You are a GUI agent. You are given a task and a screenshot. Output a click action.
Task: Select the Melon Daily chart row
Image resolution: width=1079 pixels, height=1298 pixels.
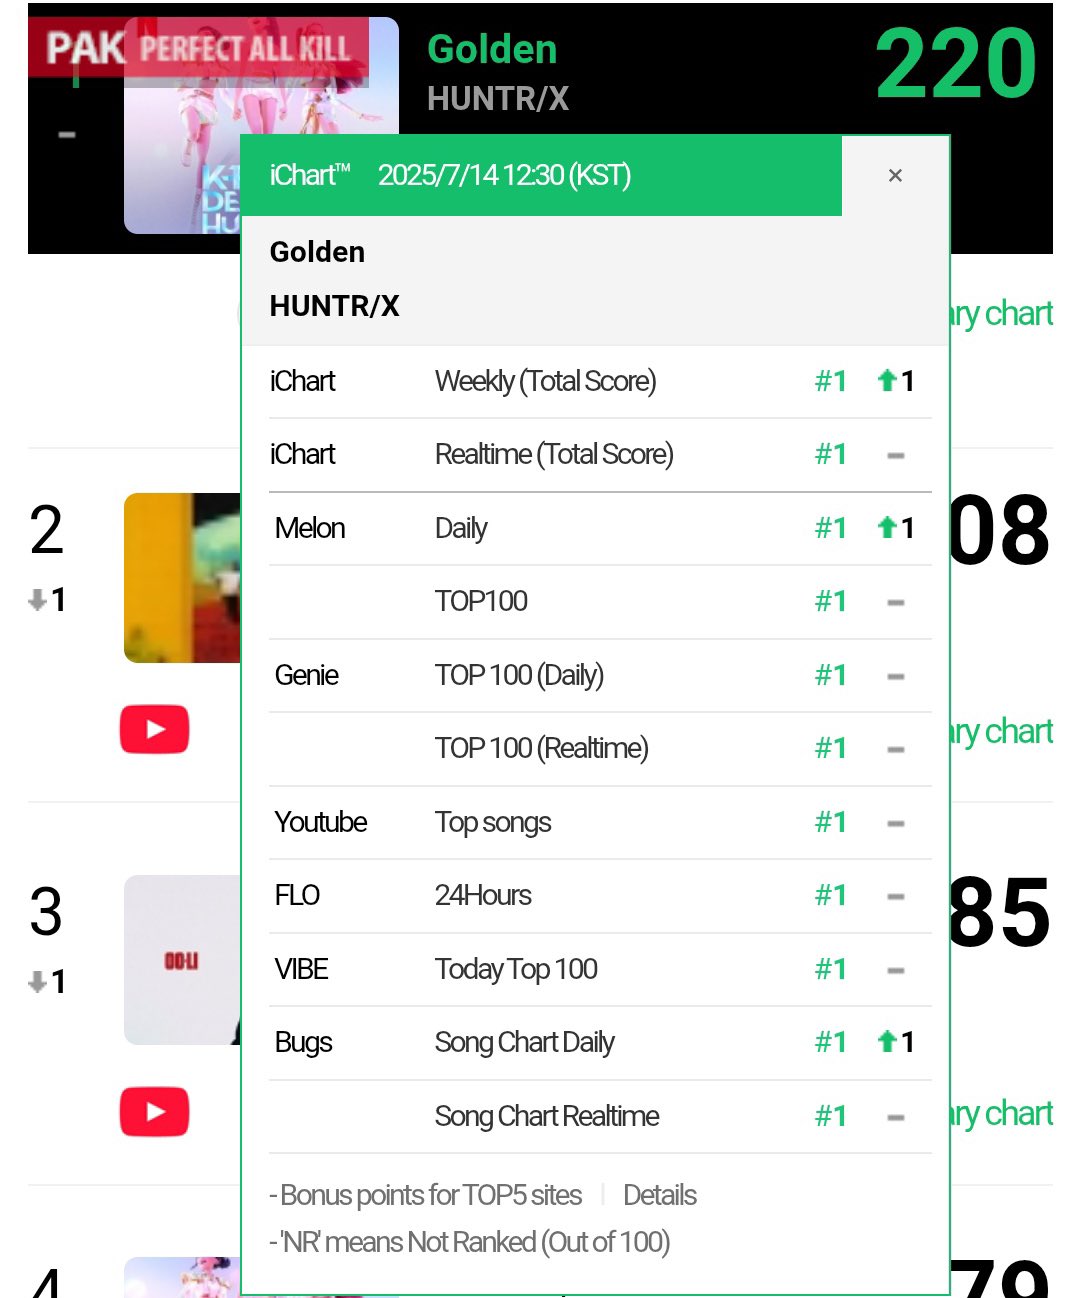tap(600, 528)
